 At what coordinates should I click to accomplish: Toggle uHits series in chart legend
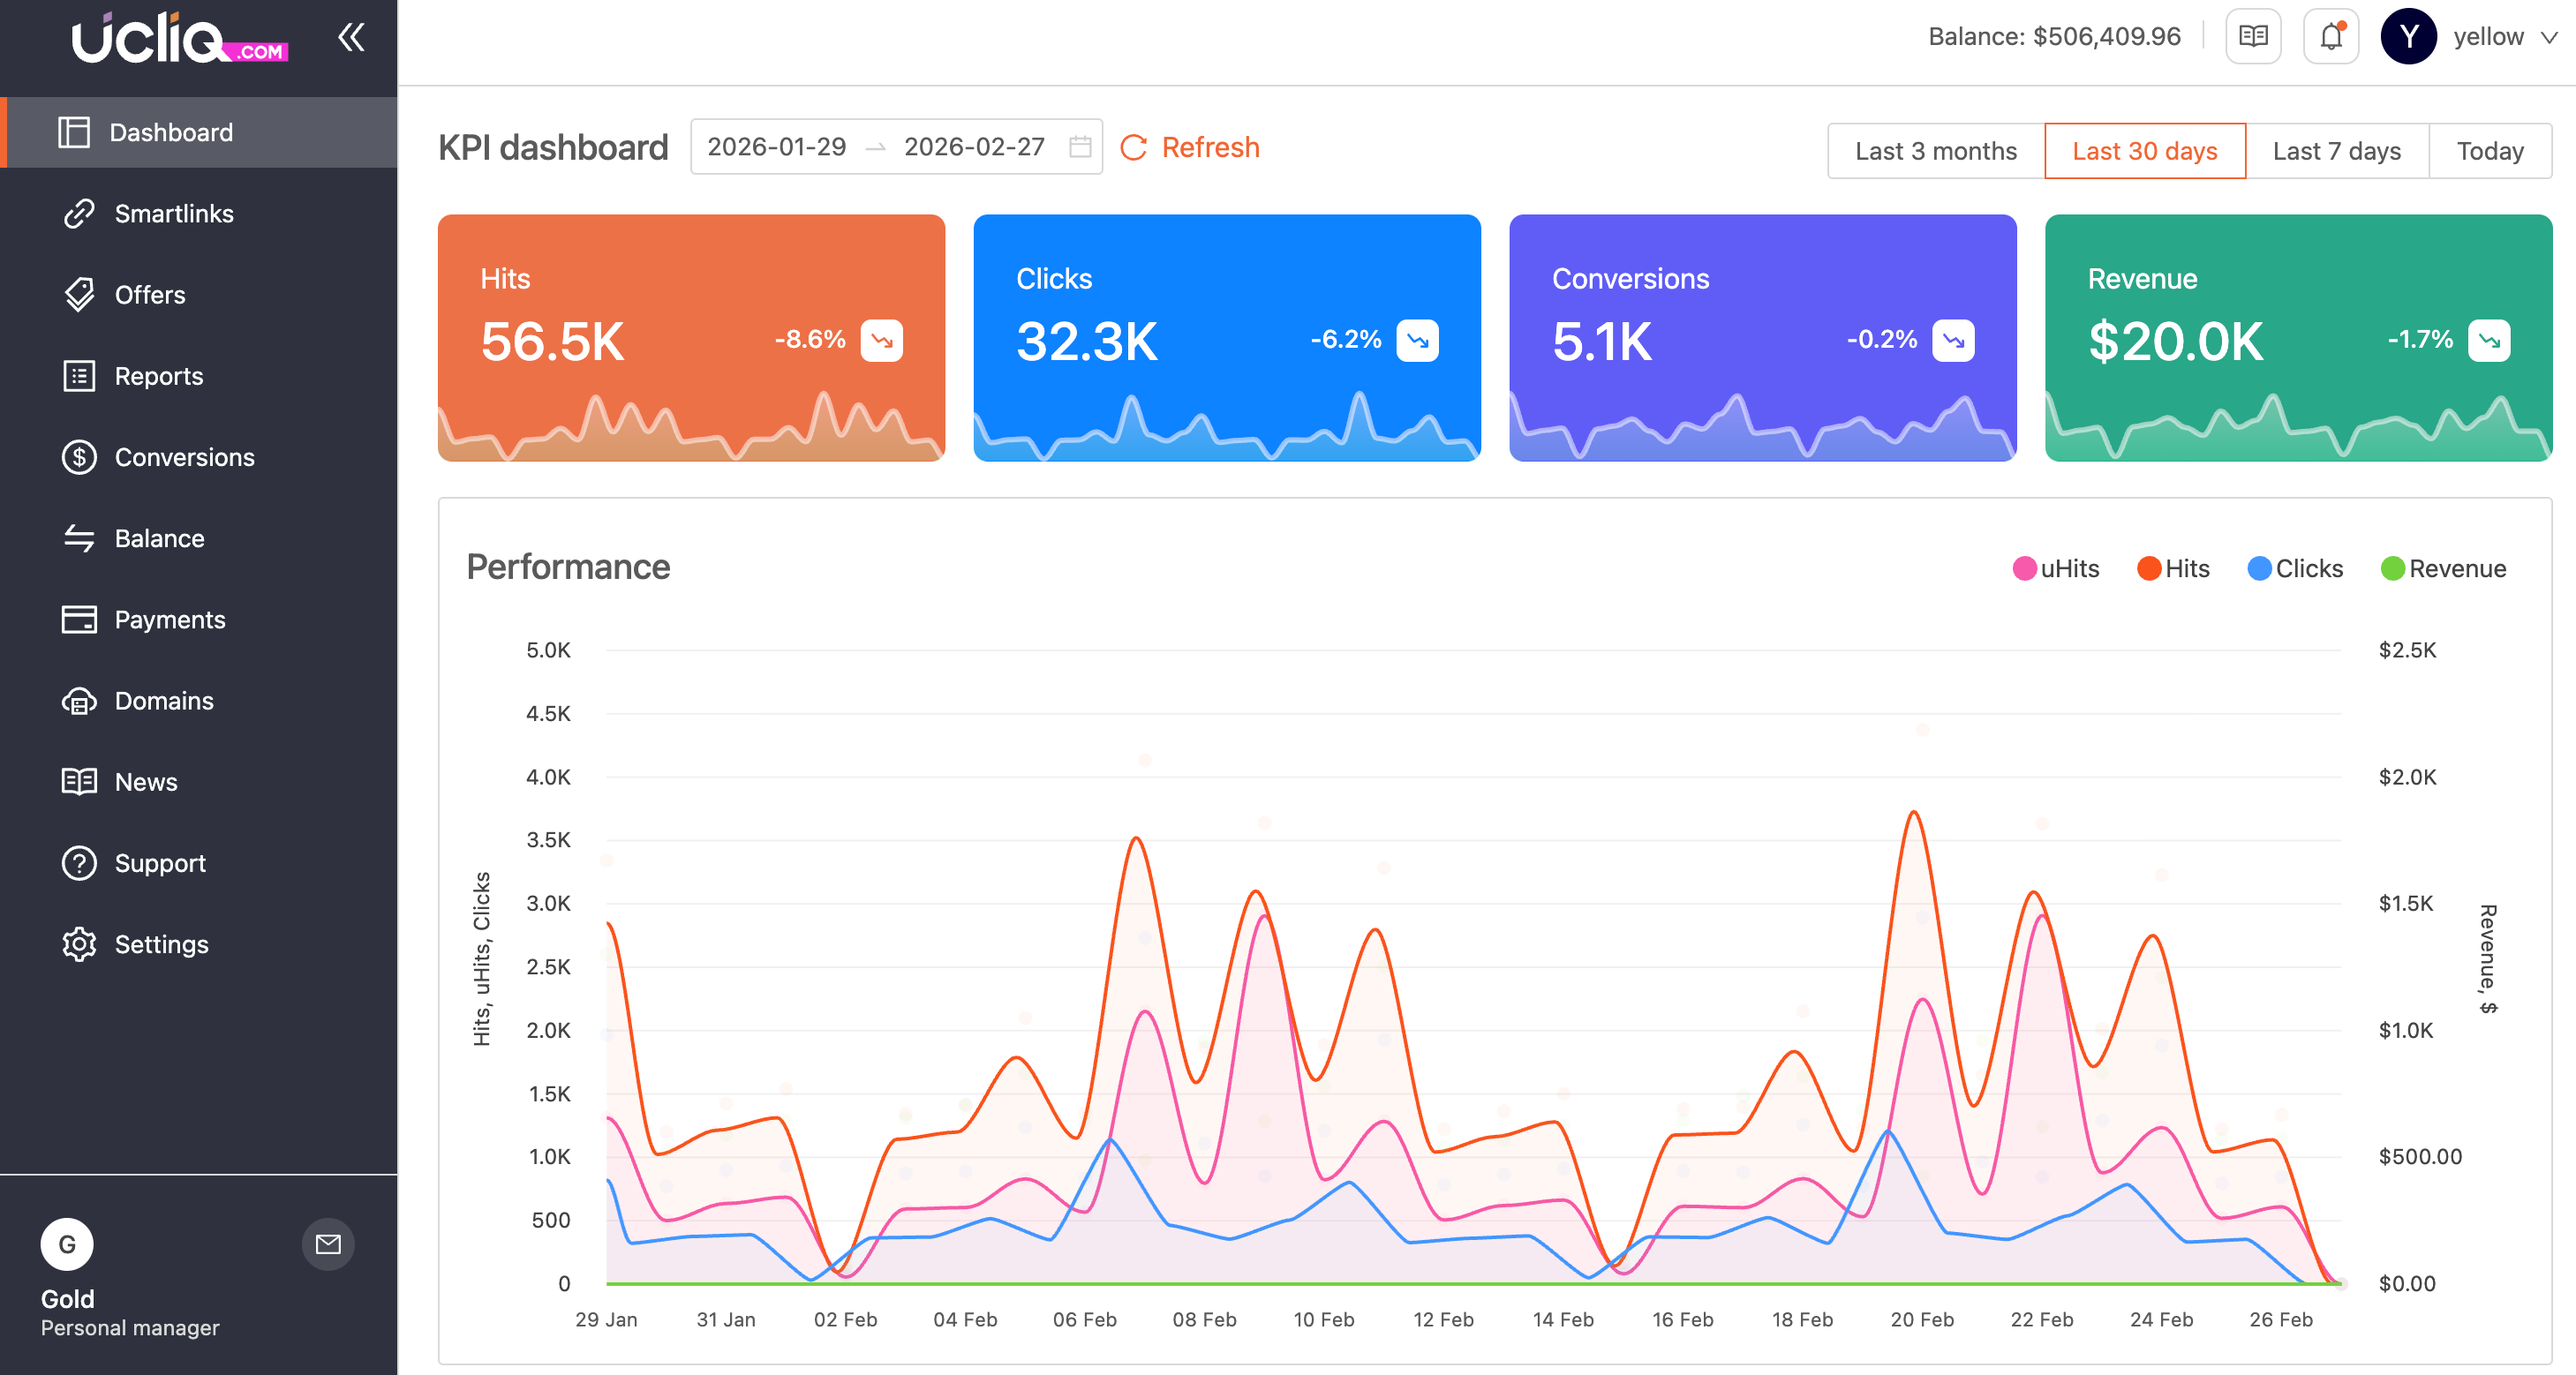2056,568
